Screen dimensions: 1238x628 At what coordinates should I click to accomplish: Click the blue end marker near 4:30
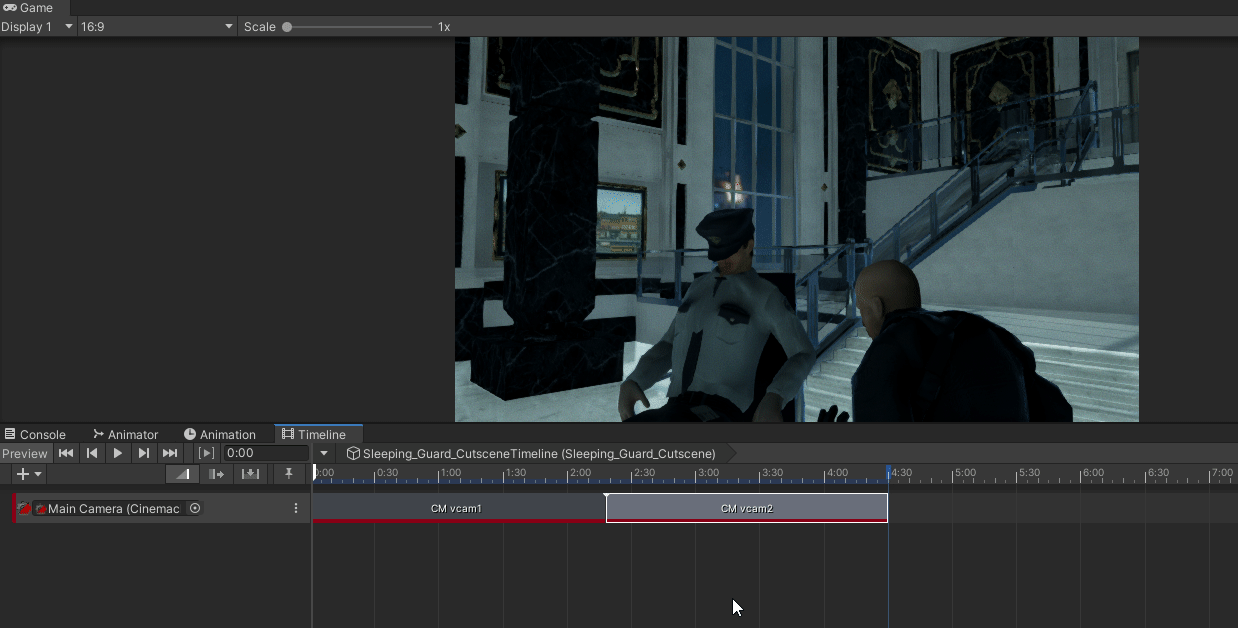[888, 472]
